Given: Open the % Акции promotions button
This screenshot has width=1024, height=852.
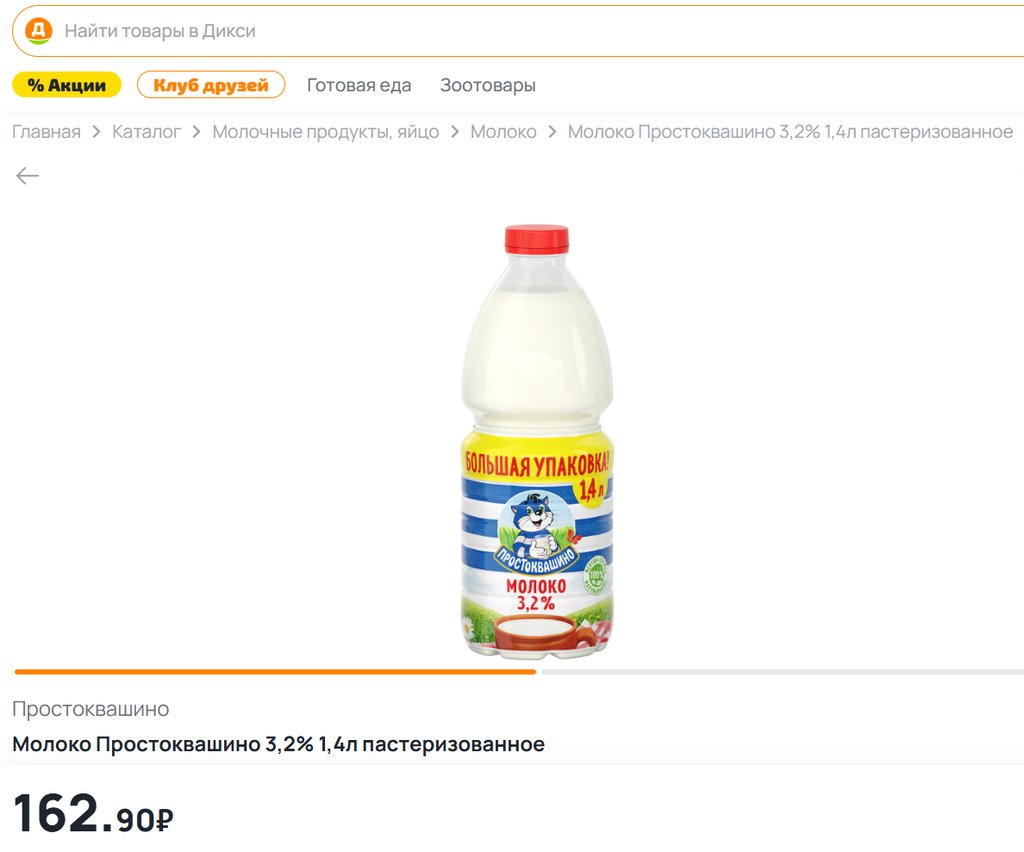Looking at the screenshot, I should pyautogui.click(x=67, y=85).
